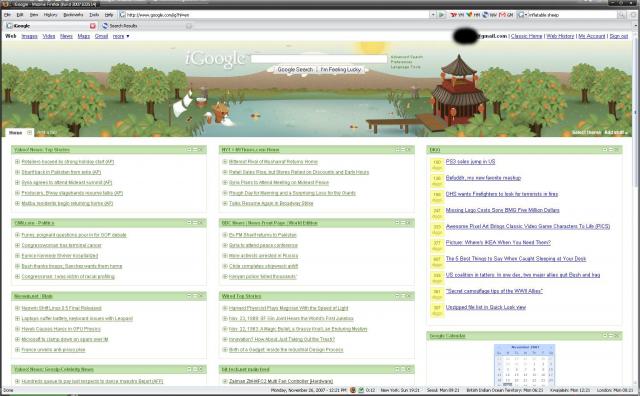Viewport: 640px width, 396px height.
Task: Close the Yahoo! News Top Stories gadget
Action: point(200,150)
